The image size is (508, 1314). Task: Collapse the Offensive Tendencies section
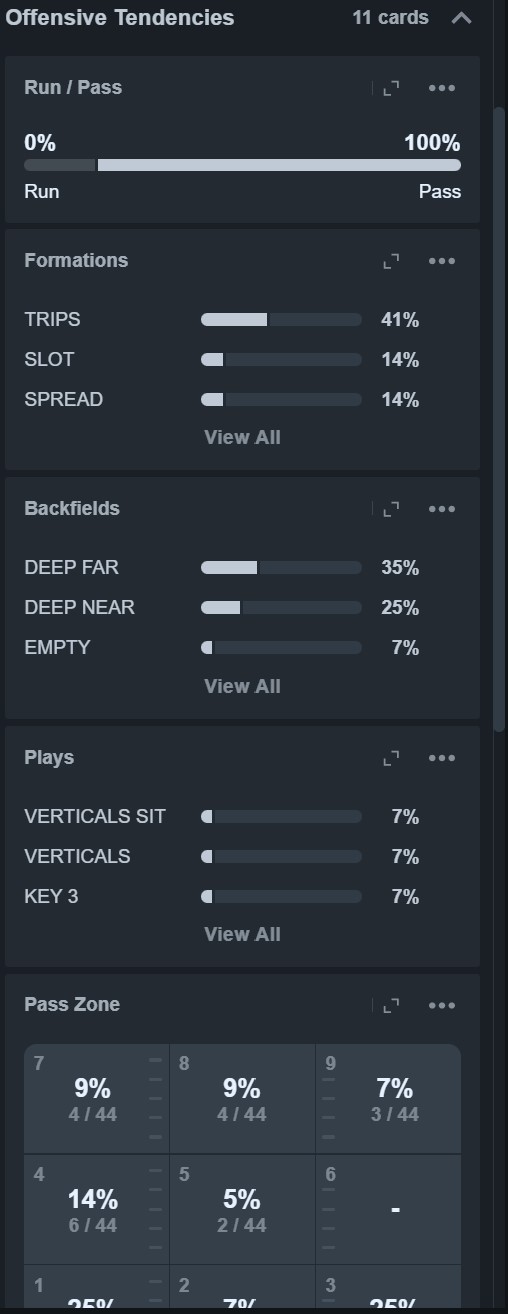[461, 18]
